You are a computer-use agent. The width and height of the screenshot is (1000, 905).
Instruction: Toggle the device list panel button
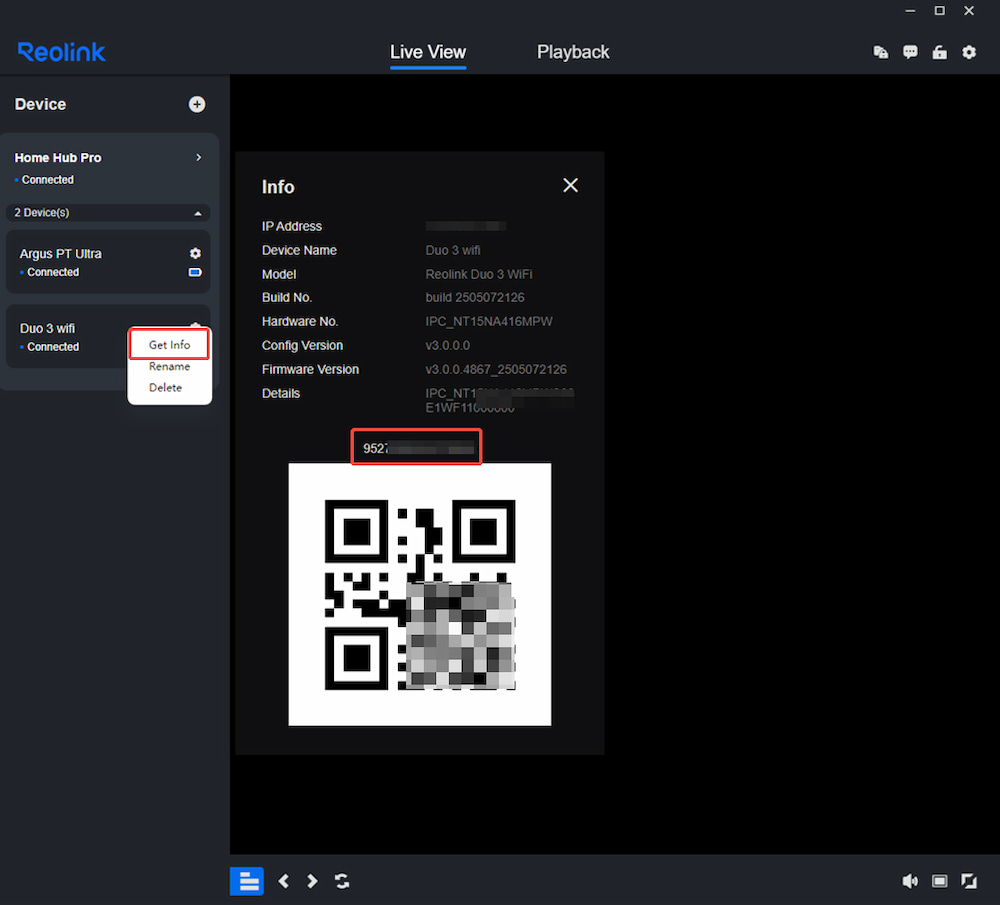[247, 881]
